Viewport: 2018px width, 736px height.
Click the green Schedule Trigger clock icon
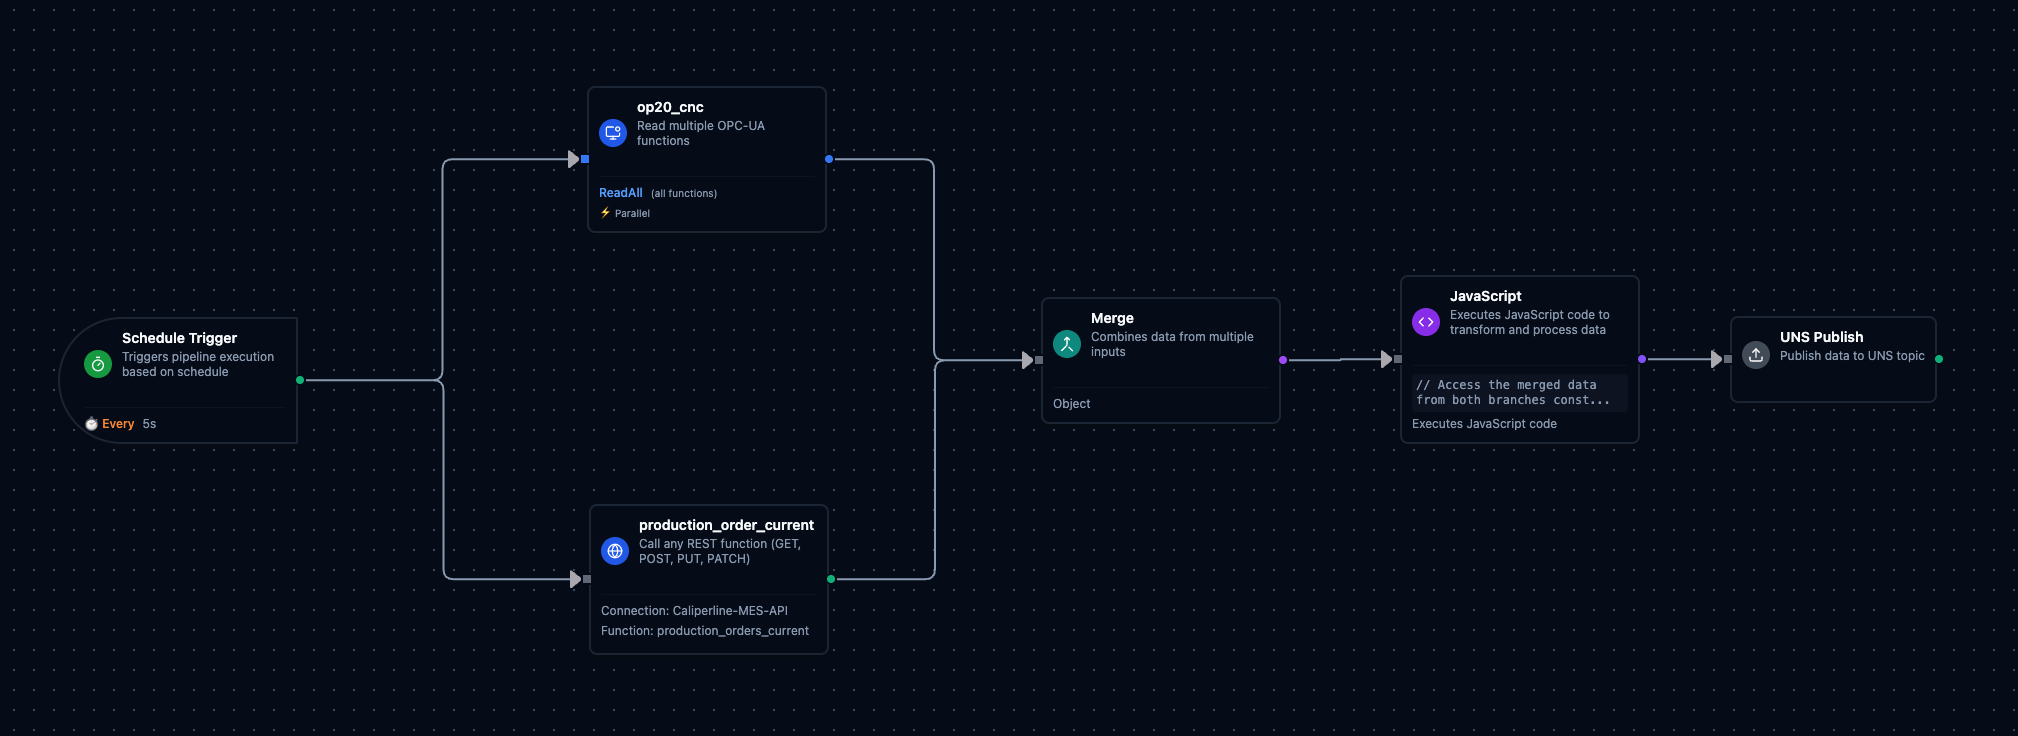(x=98, y=364)
